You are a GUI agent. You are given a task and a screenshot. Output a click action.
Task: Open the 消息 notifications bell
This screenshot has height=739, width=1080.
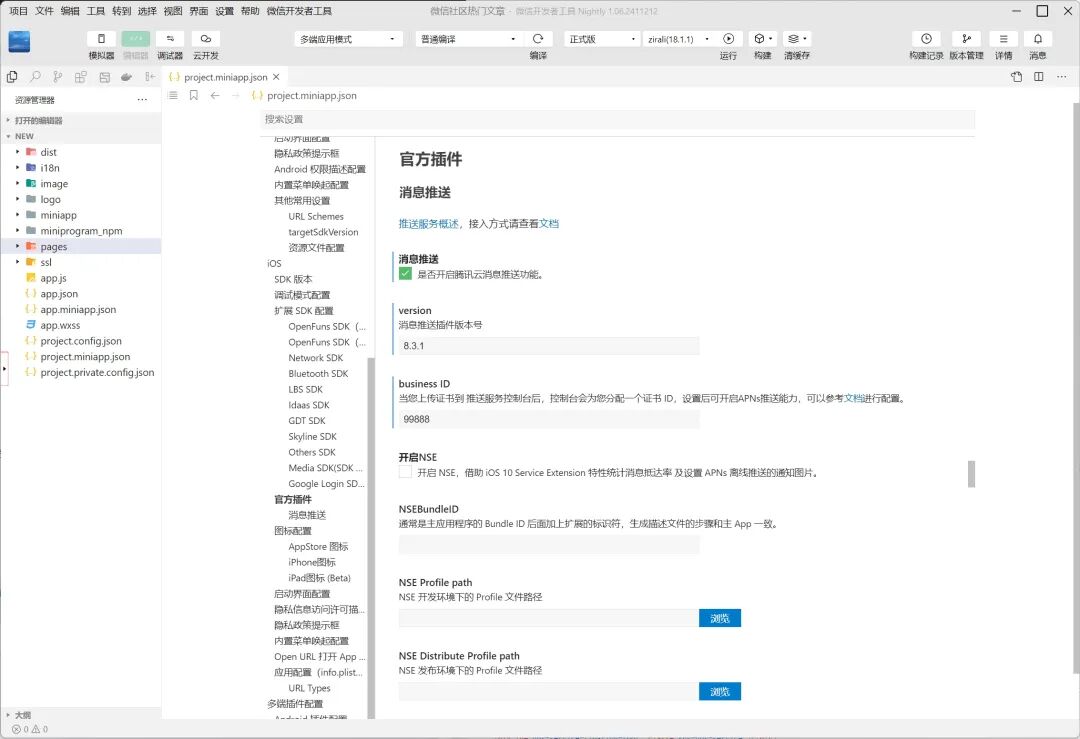click(x=1038, y=39)
